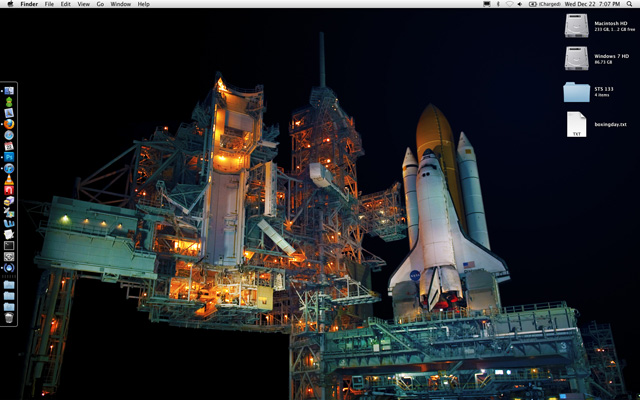Open the Window menu

120,4
